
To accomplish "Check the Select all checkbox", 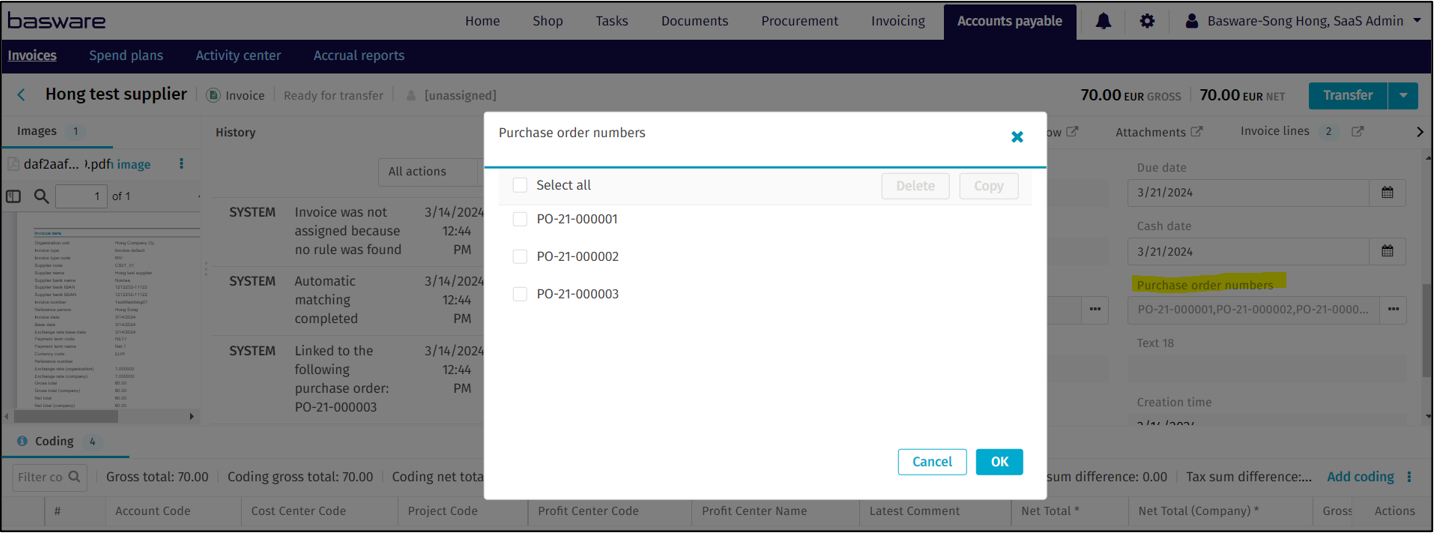I will (x=520, y=185).
